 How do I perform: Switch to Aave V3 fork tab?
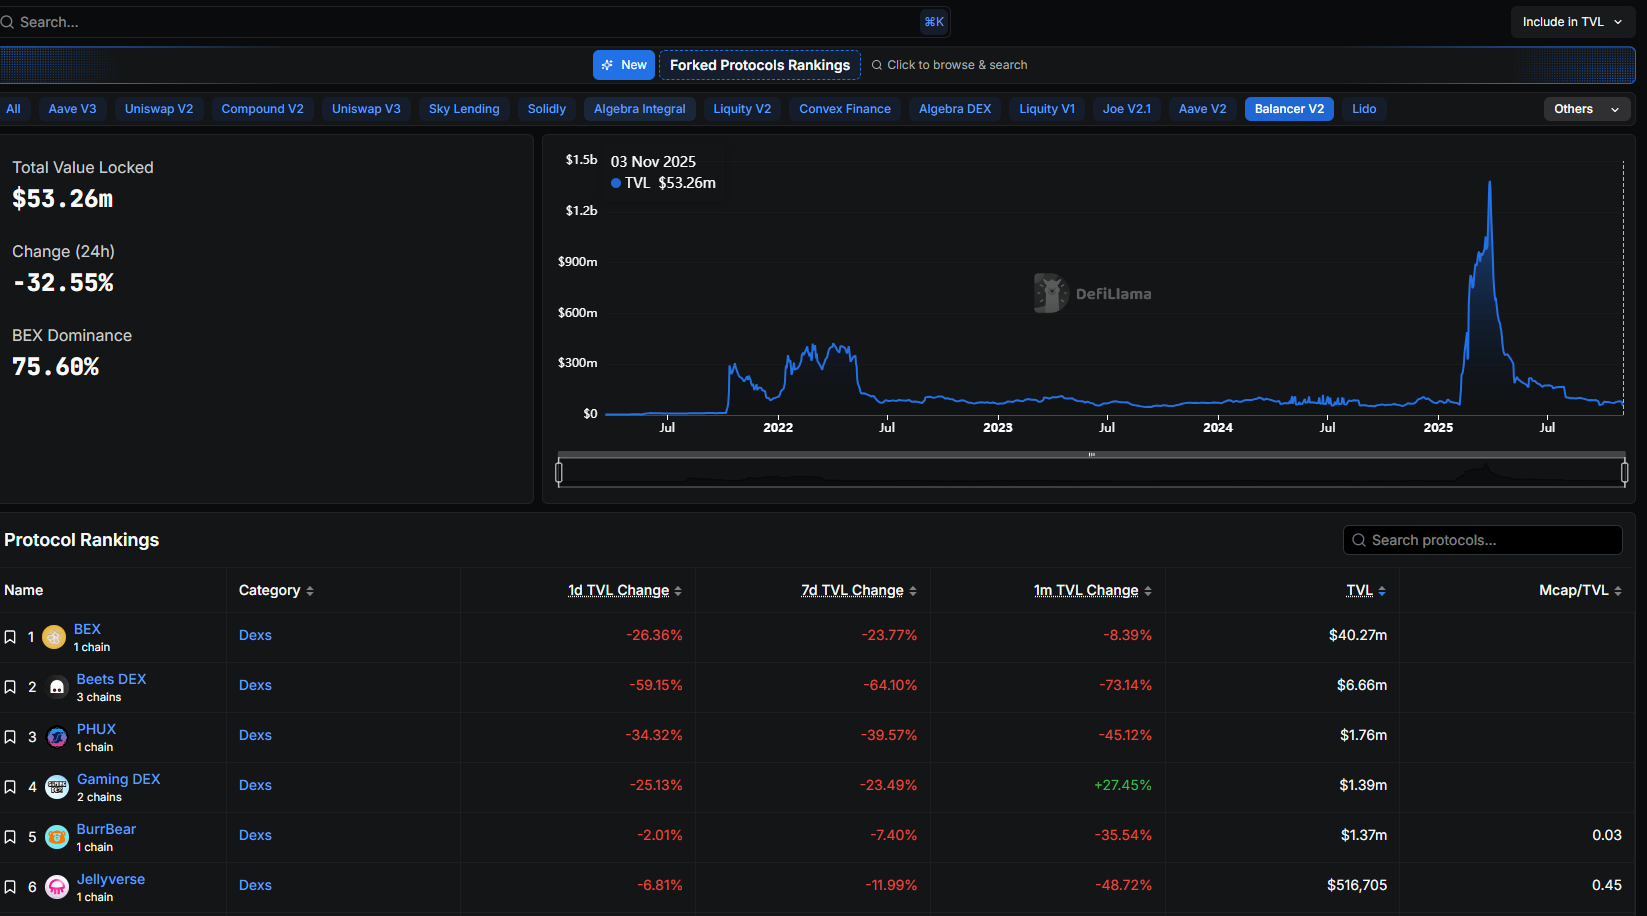tap(72, 109)
